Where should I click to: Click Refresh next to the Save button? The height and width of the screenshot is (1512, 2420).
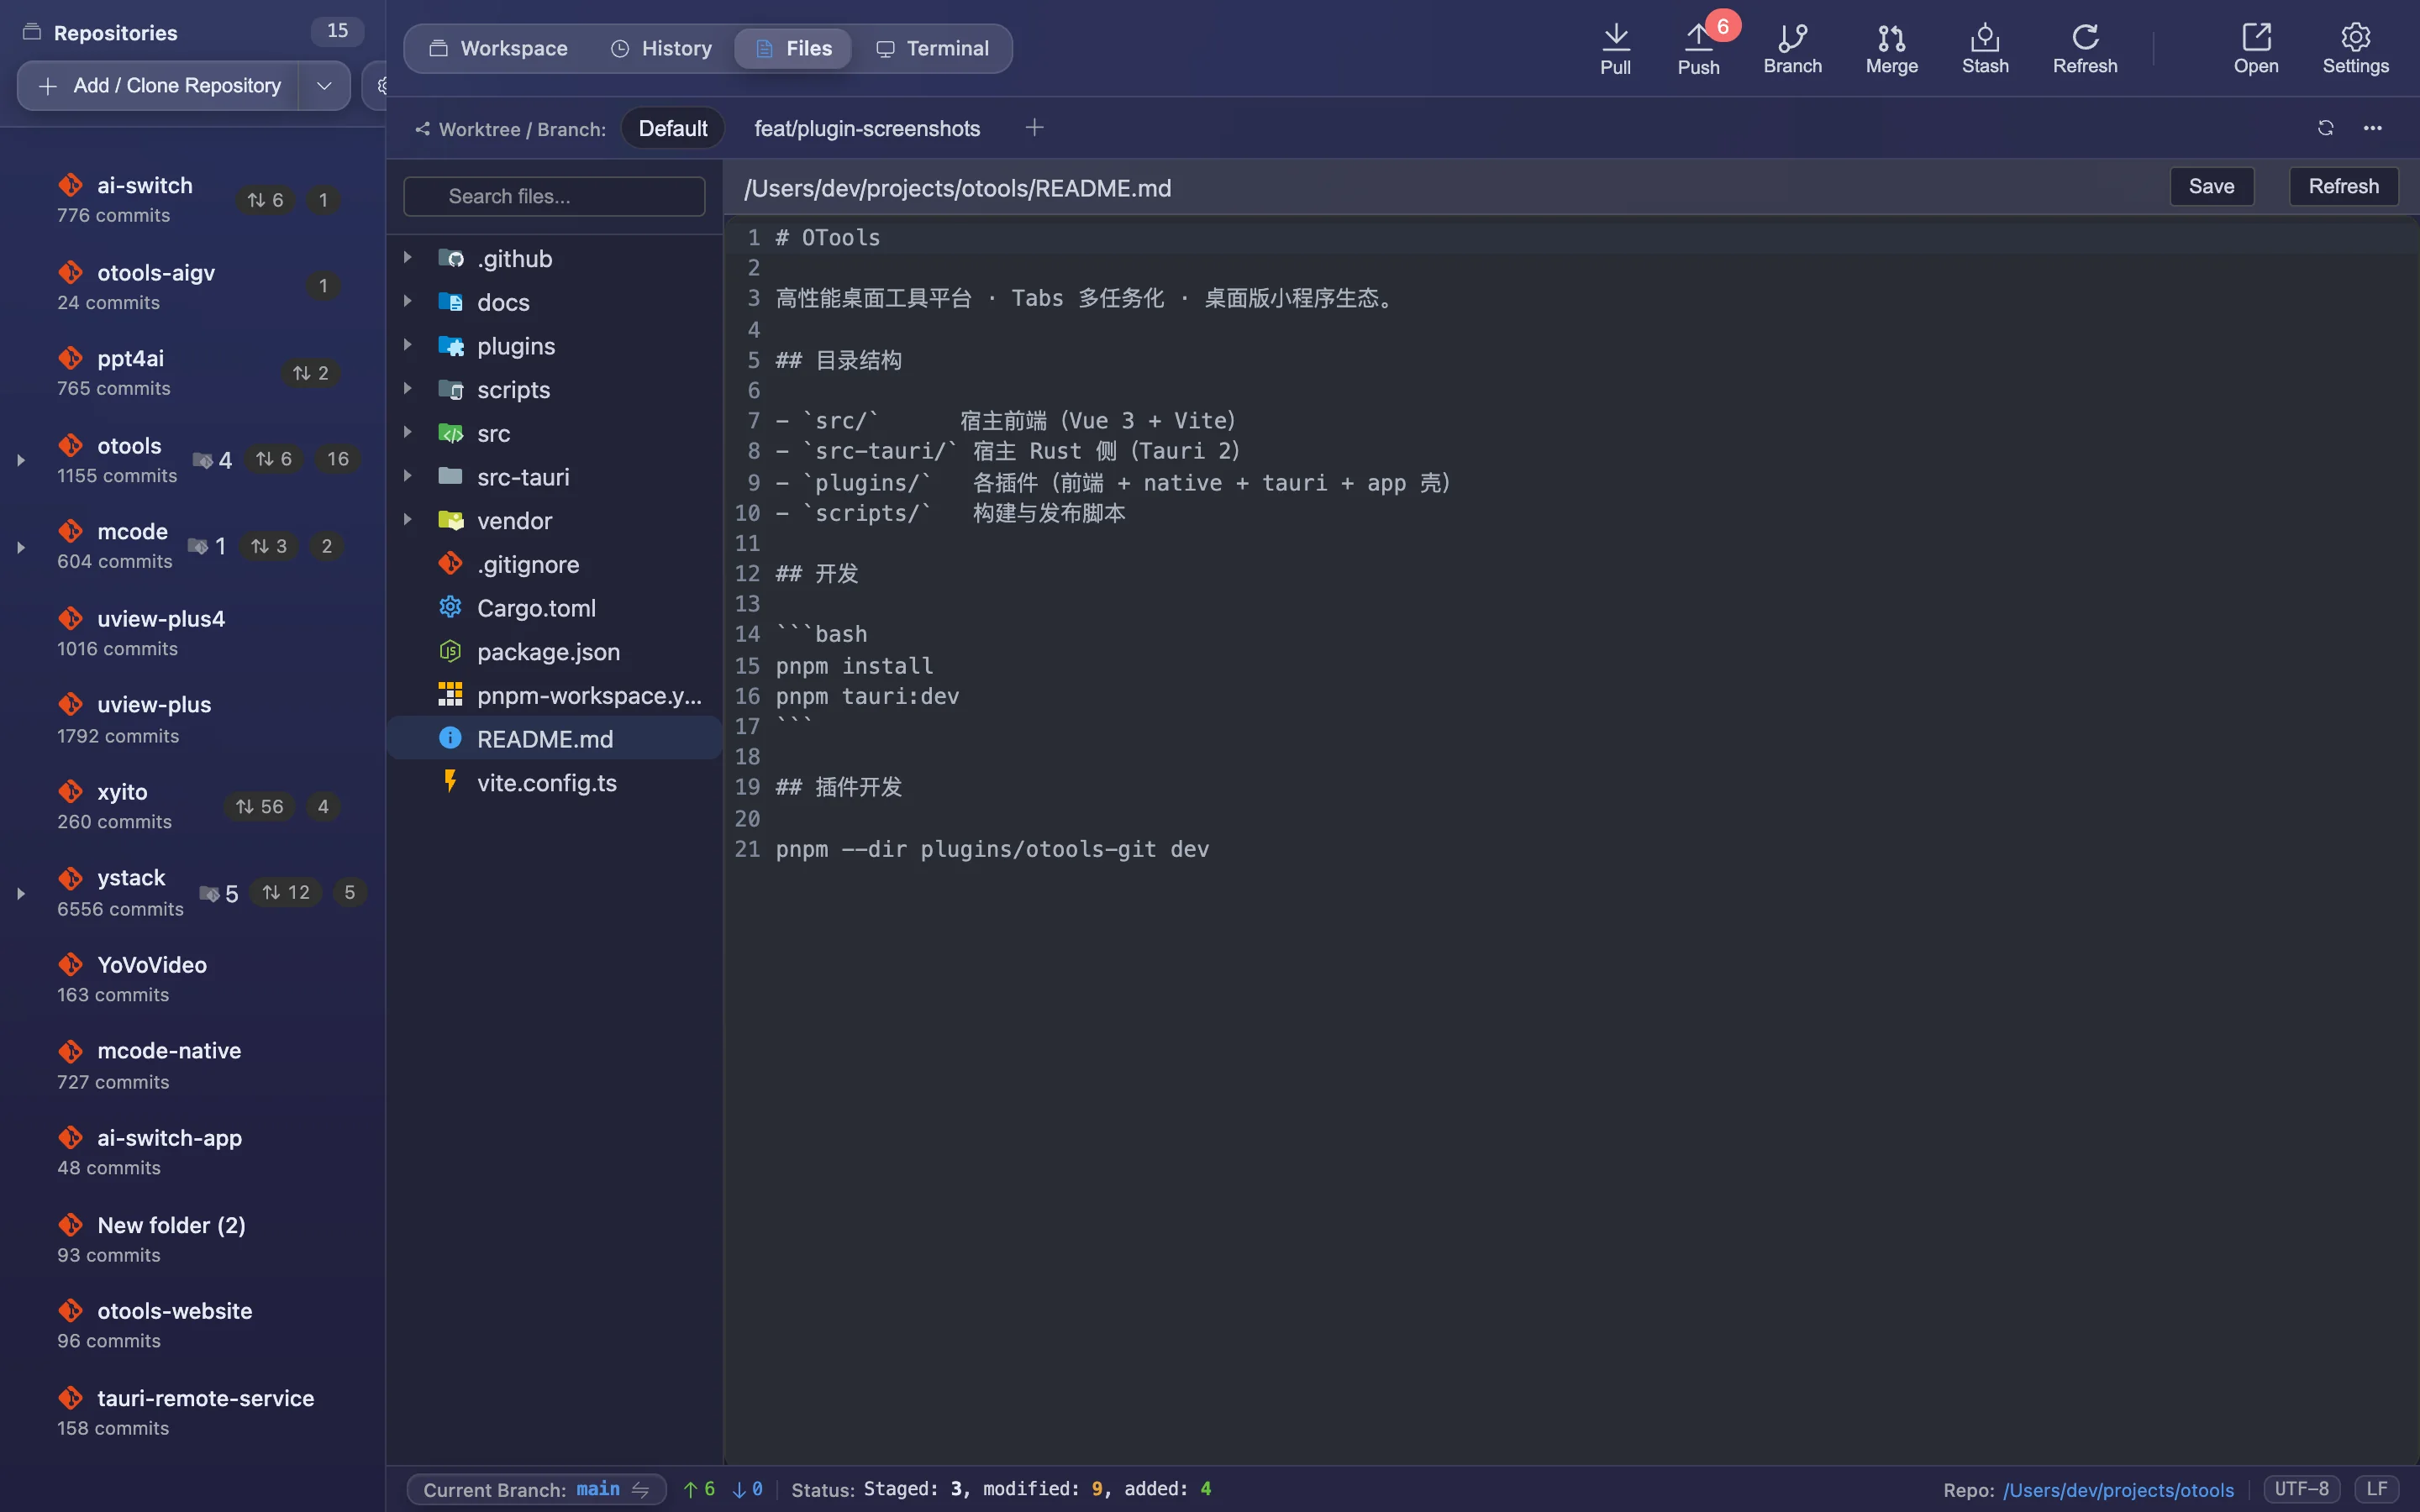(2343, 186)
